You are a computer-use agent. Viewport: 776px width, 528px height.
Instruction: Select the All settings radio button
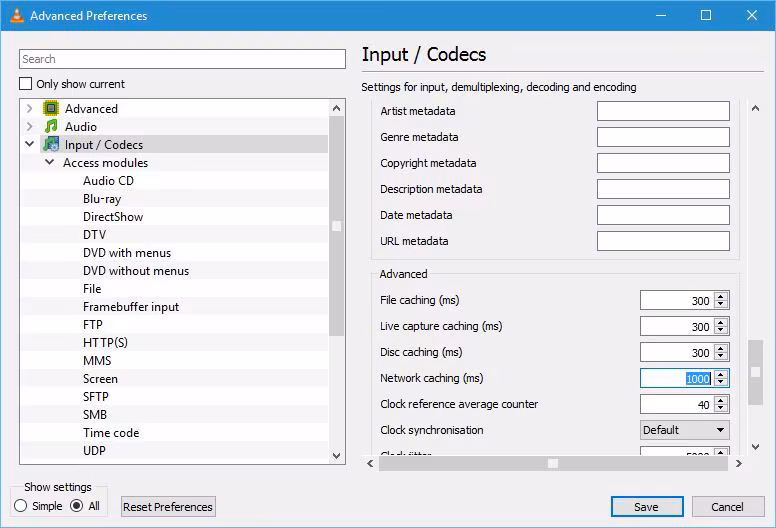coord(76,506)
